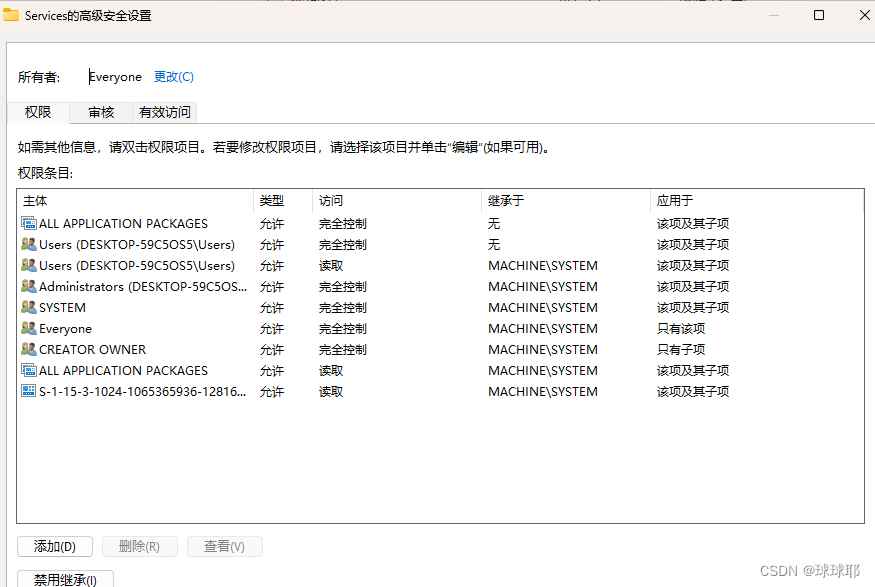Click the Users (DESKTOP-59C5OS5) group icon

pos(29,244)
